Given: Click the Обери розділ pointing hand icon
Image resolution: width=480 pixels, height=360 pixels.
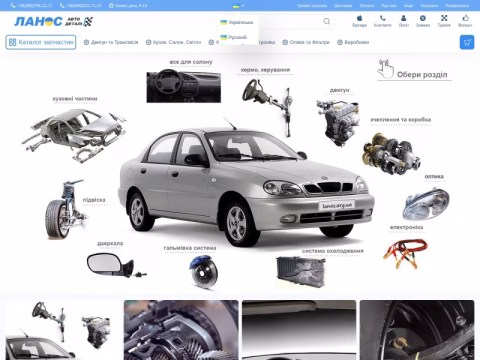Looking at the screenshot, I should [386, 69].
